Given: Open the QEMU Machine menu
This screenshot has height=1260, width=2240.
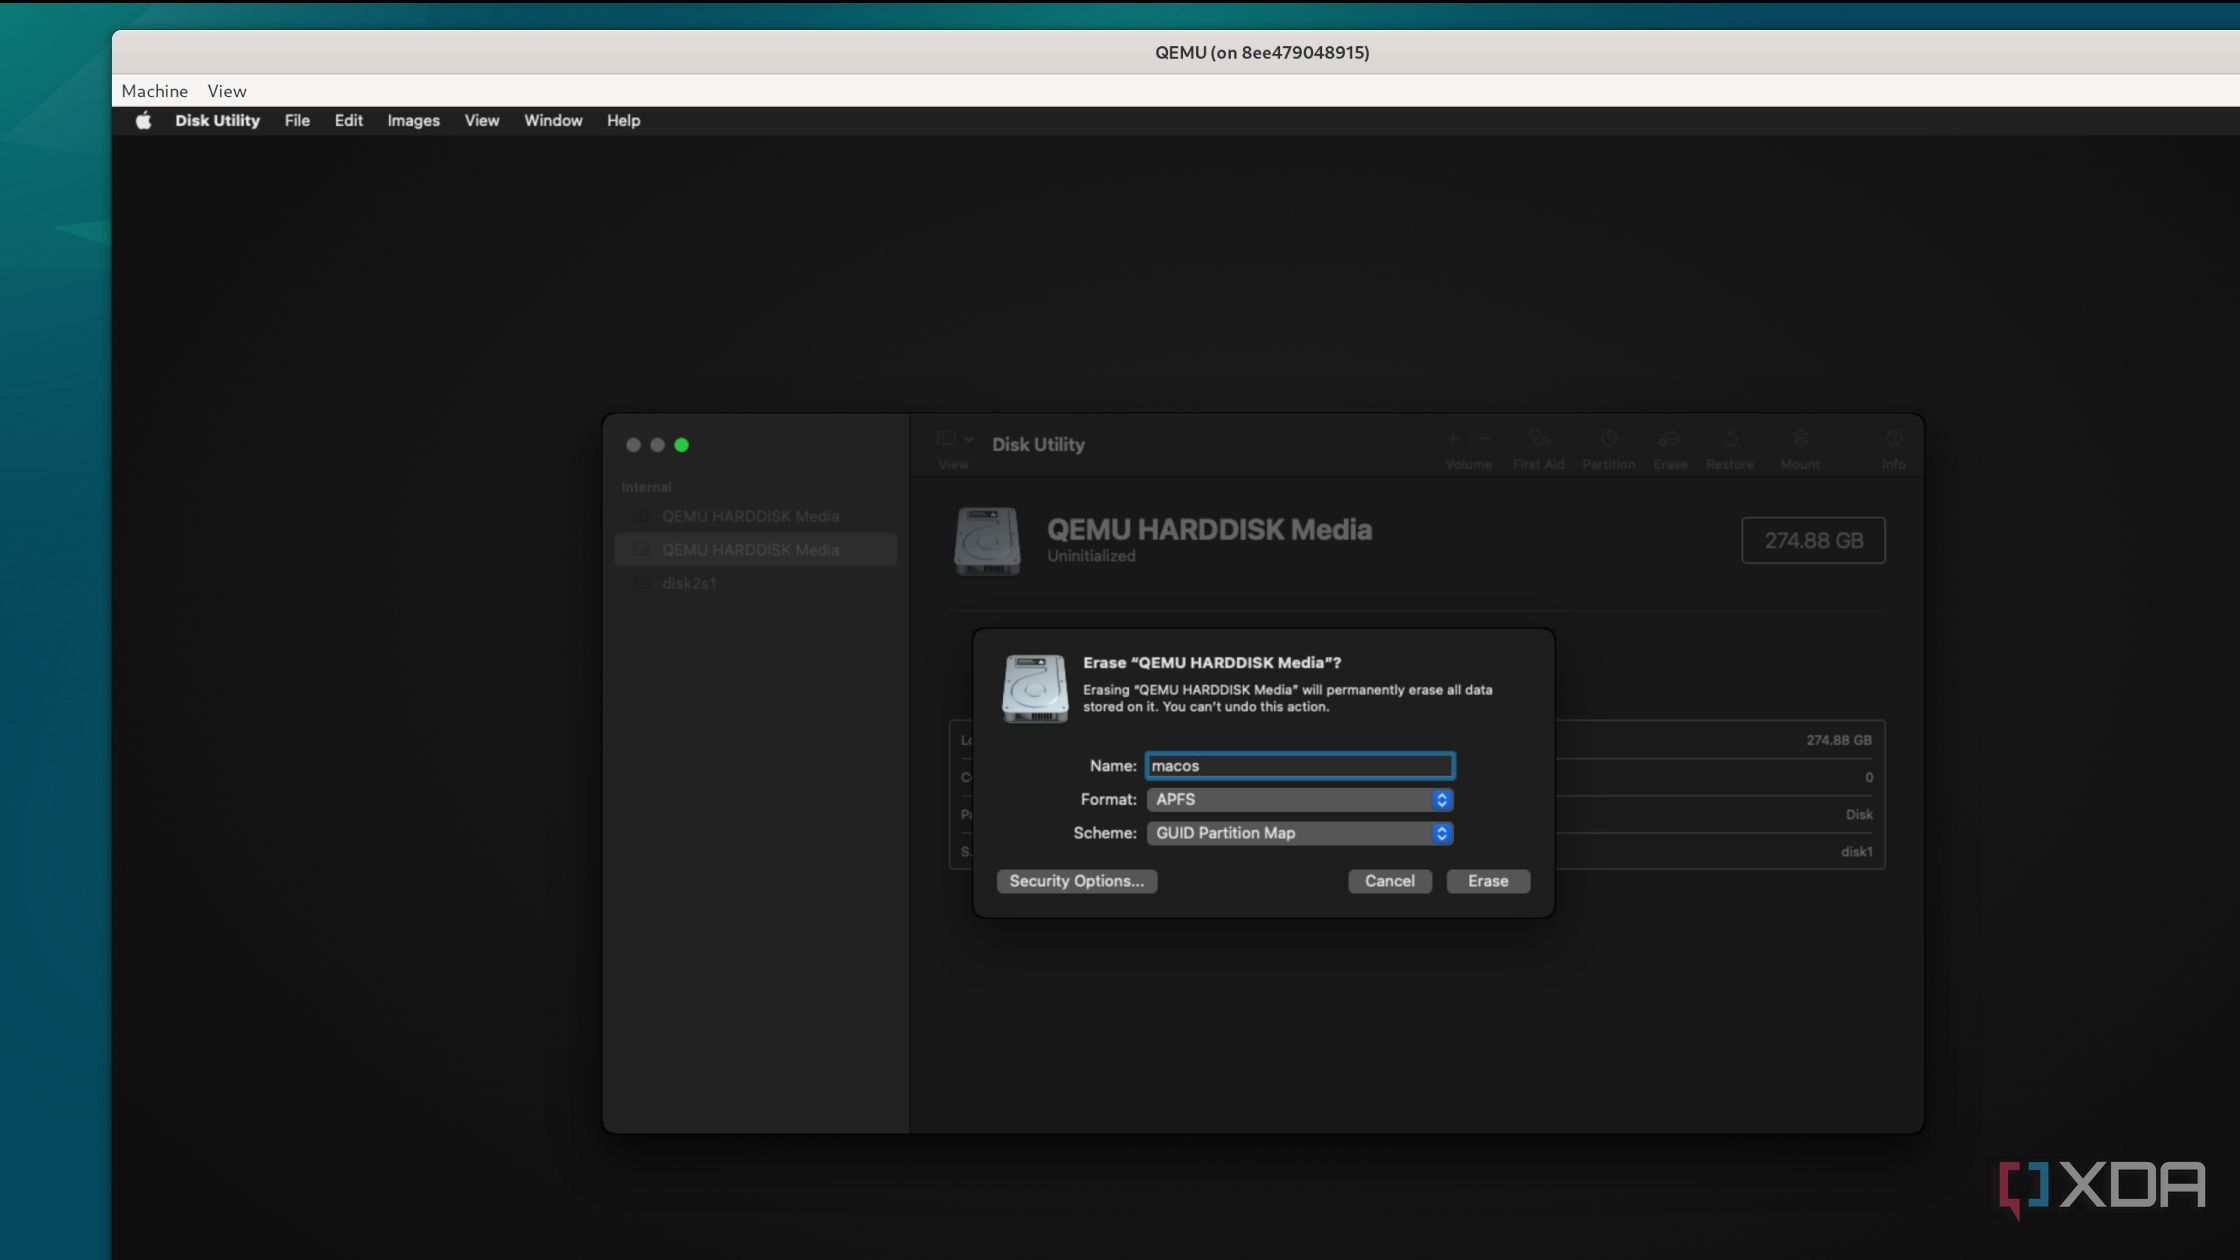Looking at the screenshot, I should point(154,91).
